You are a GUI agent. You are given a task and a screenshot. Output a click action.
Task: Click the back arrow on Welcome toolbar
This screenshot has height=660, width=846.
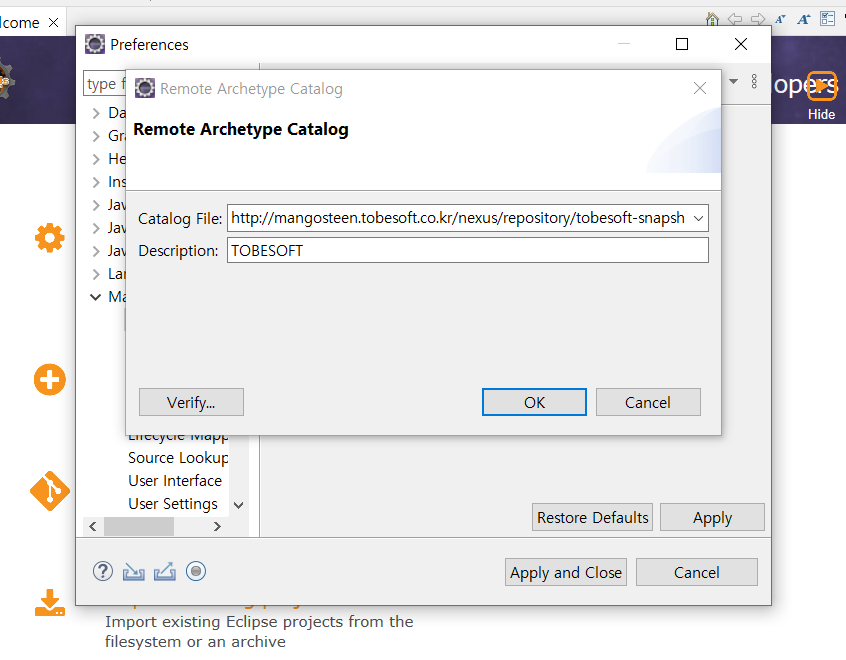735,19
